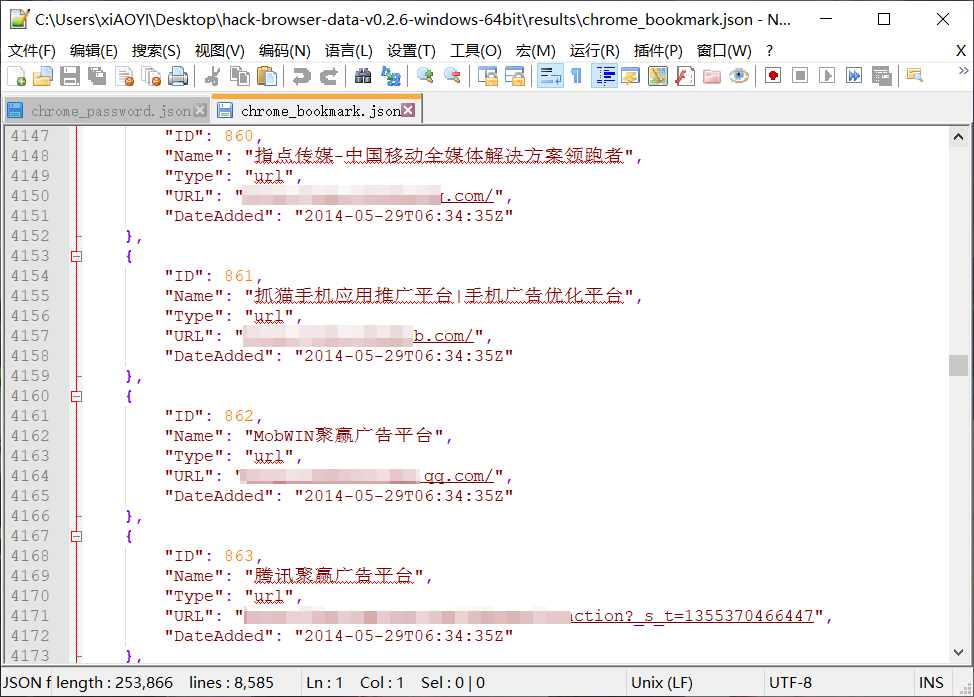
Task: Paste clipboard with Paste icon
Action: 267,76
